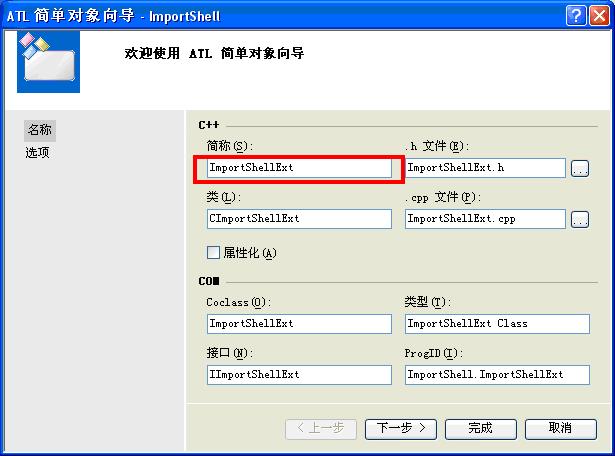The height and width of the screenshot is (456, 615).
Task: Click the .h 文件 input field
Action: point(485,168)
